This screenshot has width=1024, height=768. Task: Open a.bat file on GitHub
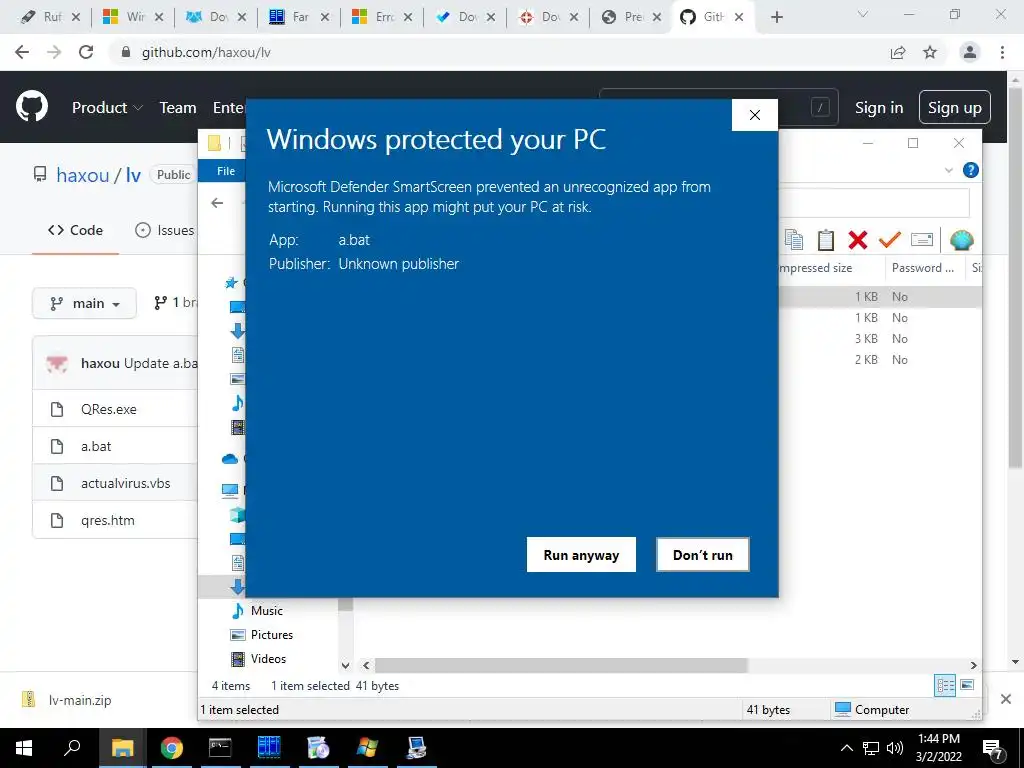click(x=96, y=447)
